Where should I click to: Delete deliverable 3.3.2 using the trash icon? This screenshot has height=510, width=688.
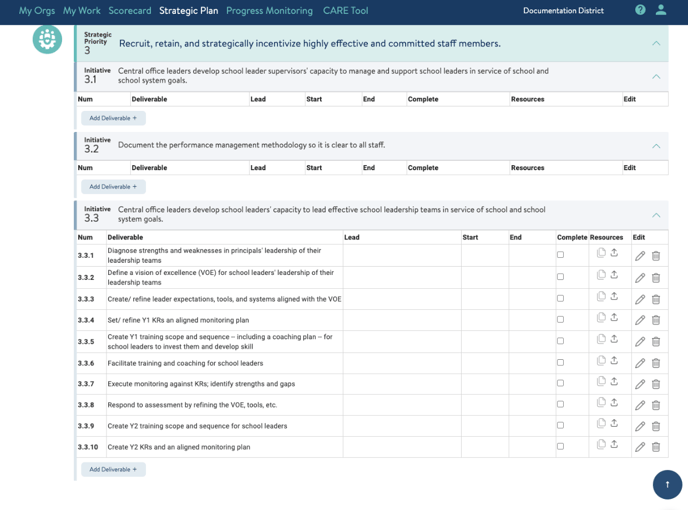656,278
